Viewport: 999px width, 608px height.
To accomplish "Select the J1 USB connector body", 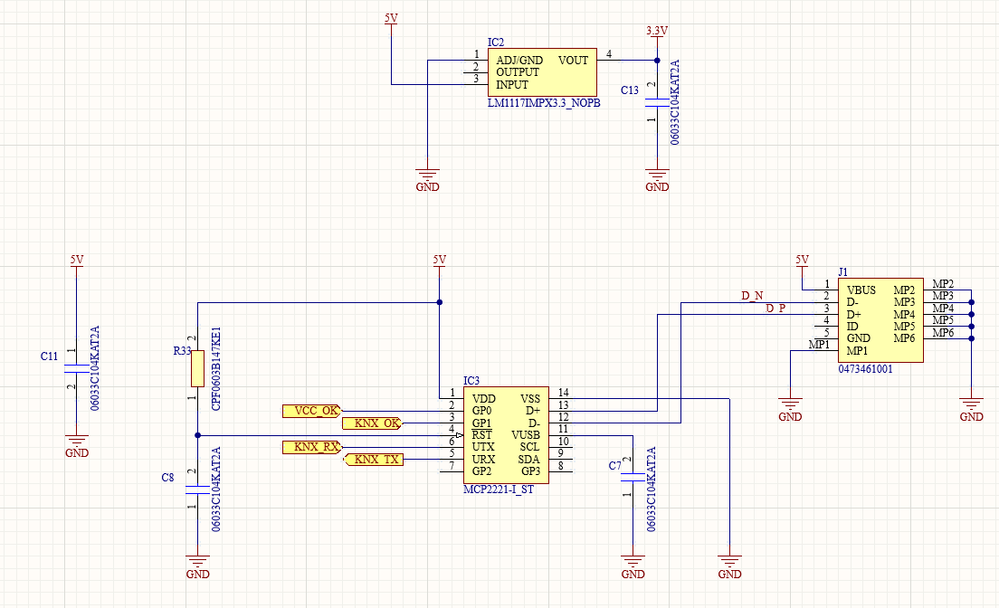I will [x=880, y=321].
